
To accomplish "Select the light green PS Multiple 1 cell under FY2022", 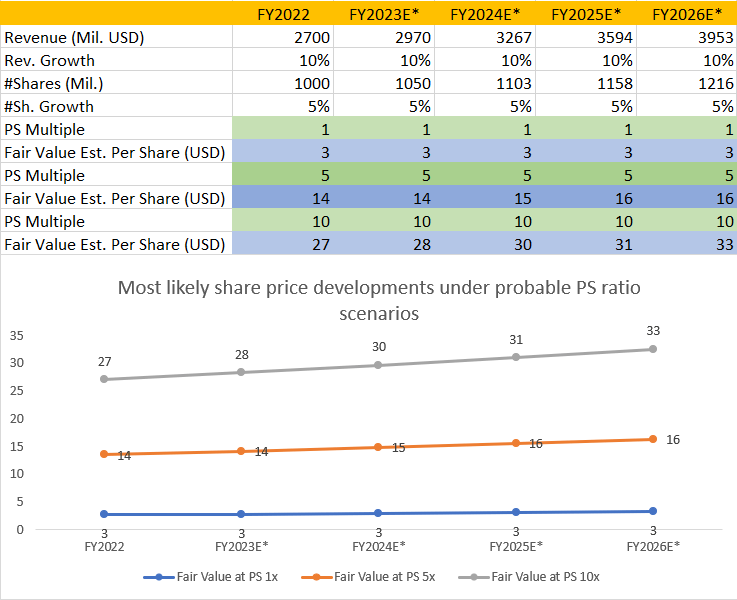I will click(x=283, y=129).
